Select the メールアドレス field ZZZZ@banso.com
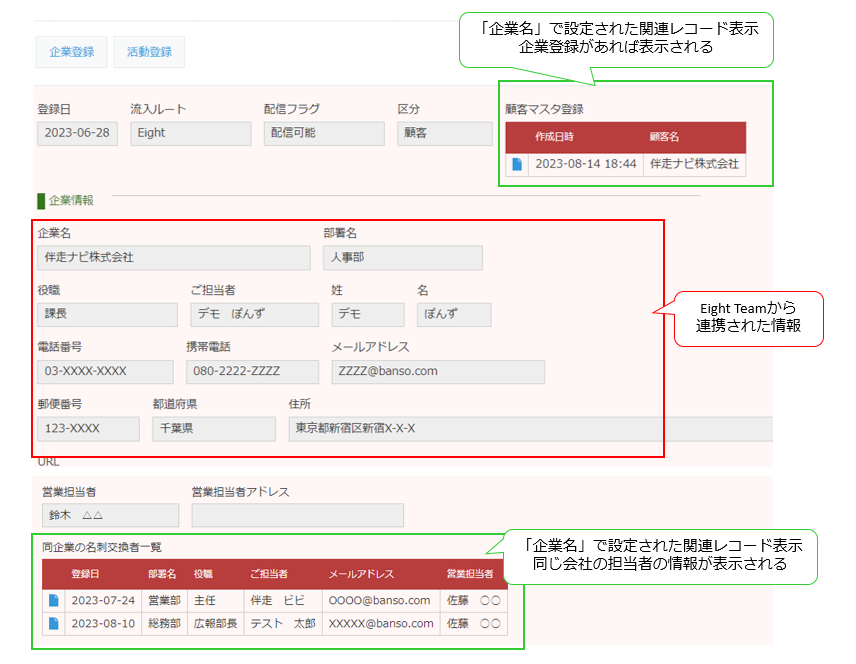 point(438,372)
